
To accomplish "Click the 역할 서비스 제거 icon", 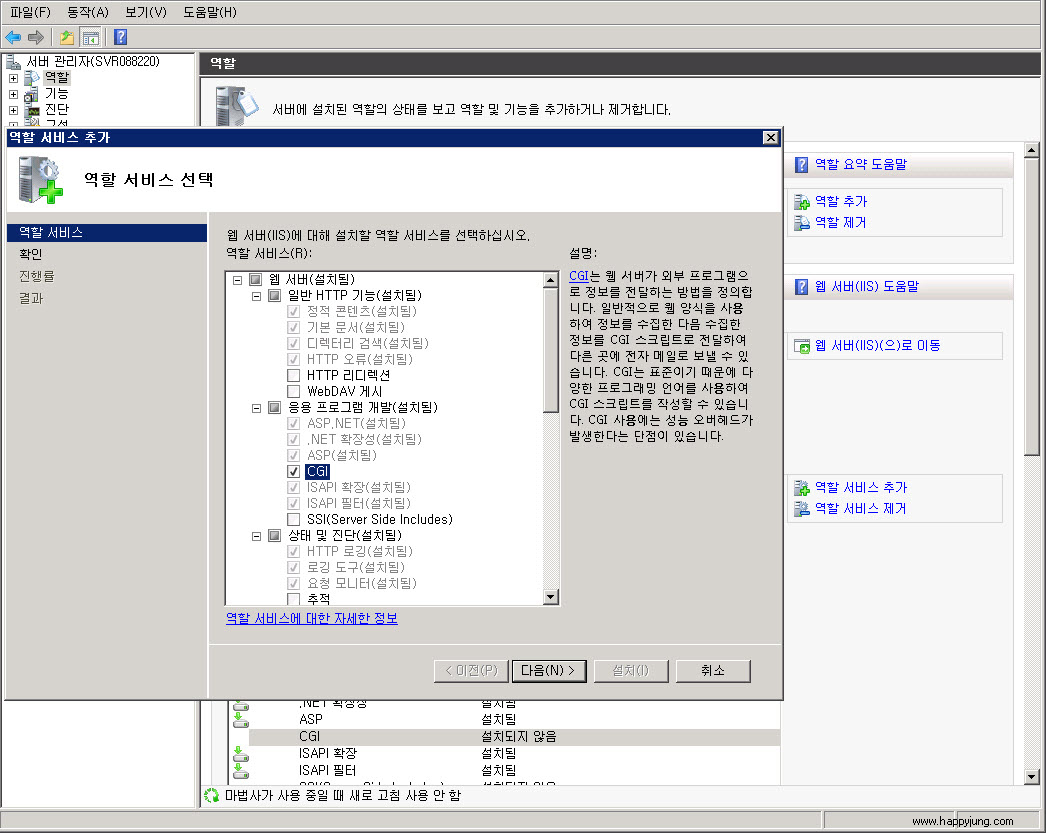I will 801,509.
